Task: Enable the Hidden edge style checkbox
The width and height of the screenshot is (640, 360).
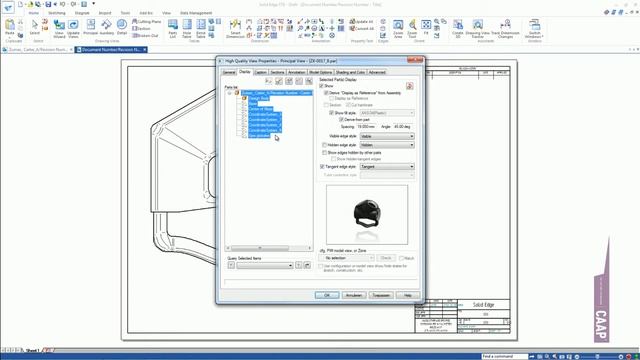Action: pos(325,145)
